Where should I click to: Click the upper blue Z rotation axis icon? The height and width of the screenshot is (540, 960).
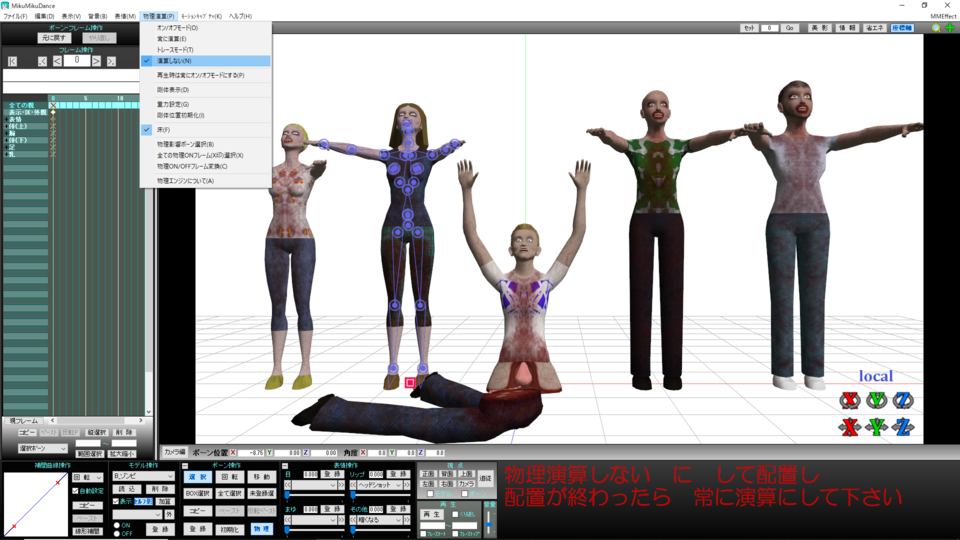pos(903,400)
